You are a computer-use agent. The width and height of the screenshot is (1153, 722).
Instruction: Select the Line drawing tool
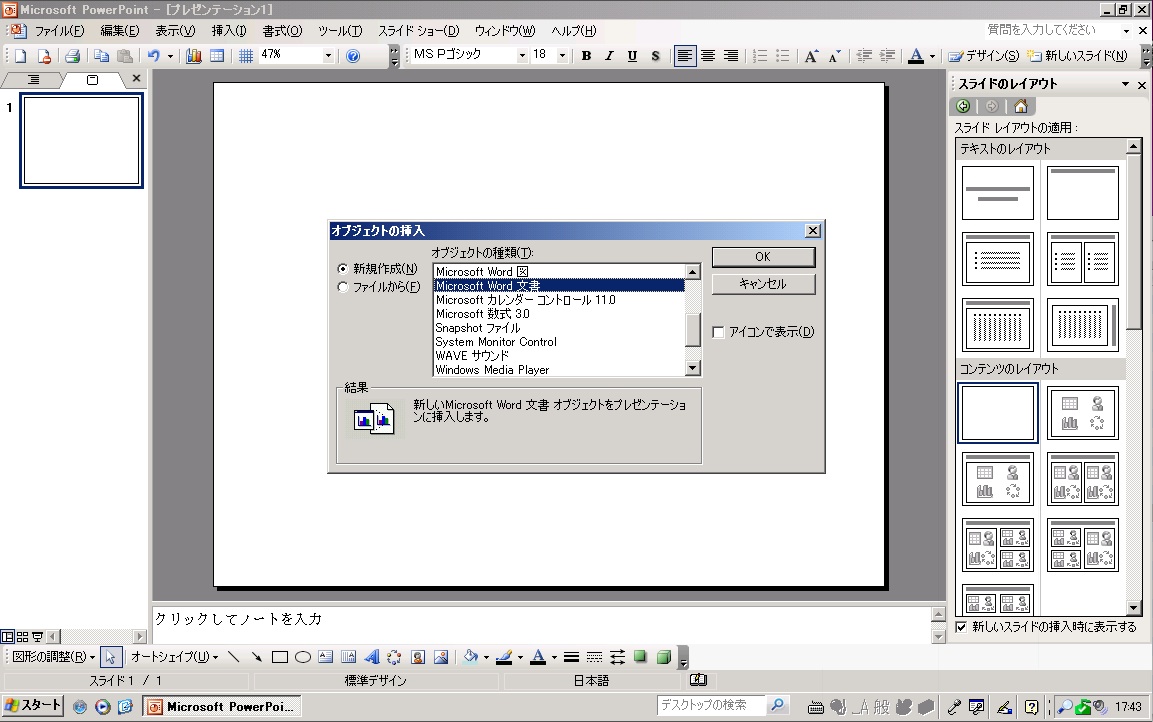(x=234, y=657)
